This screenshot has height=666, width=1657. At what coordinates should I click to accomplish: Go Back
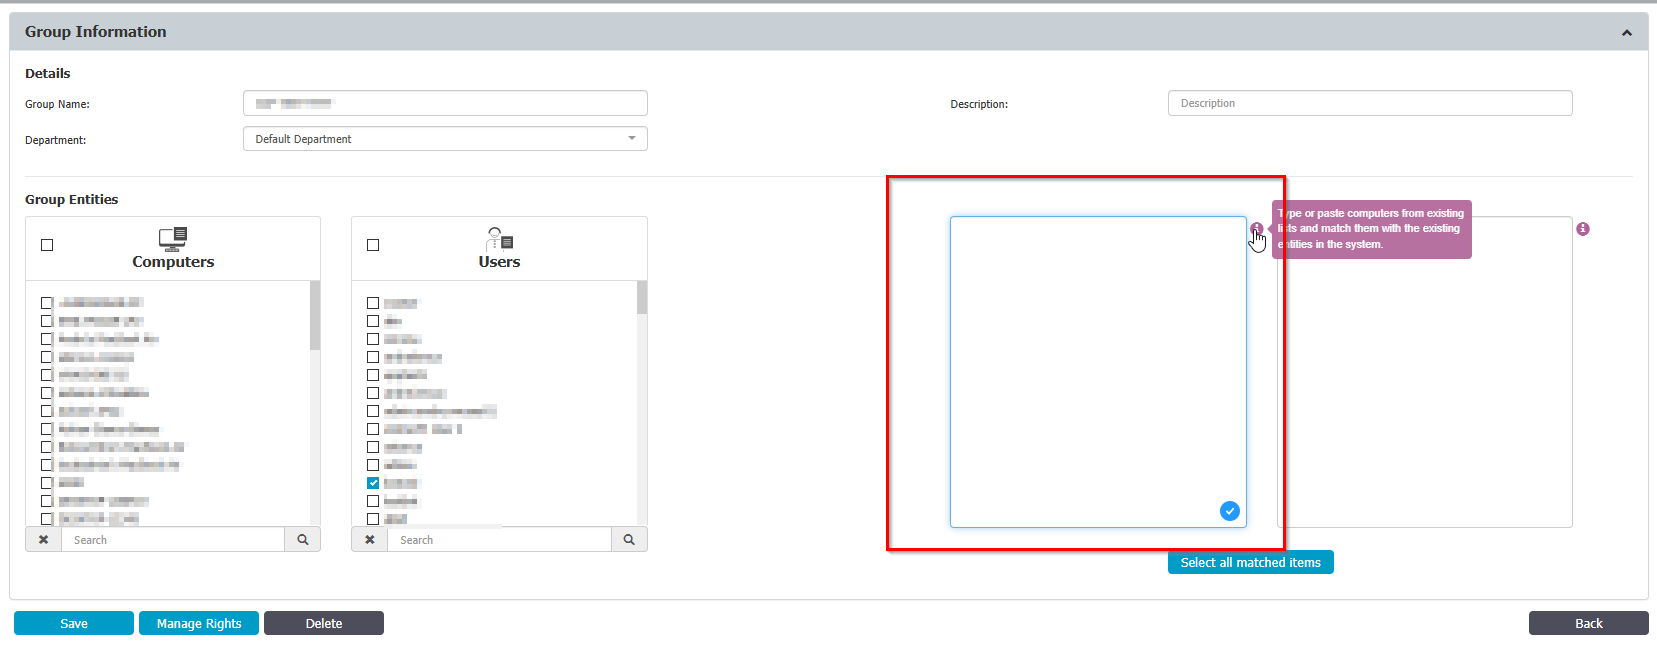pos(1589,623)
